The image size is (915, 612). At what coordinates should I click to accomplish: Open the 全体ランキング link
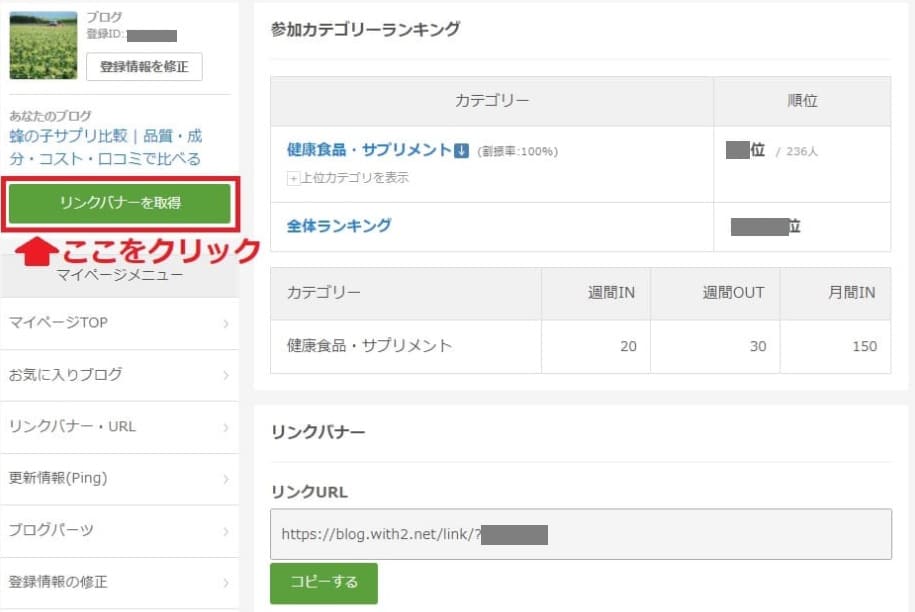click(339, 226)
